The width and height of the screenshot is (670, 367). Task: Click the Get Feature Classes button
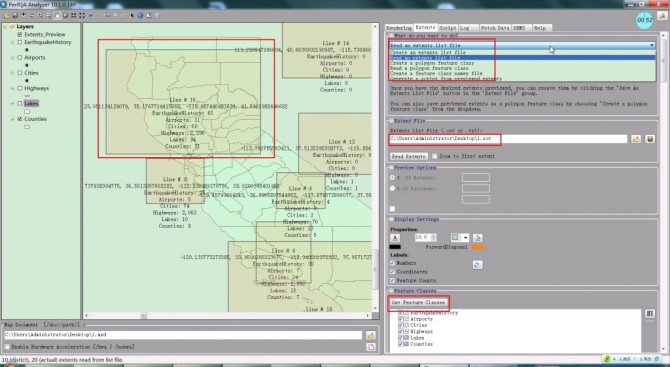(x=418, y=302)
